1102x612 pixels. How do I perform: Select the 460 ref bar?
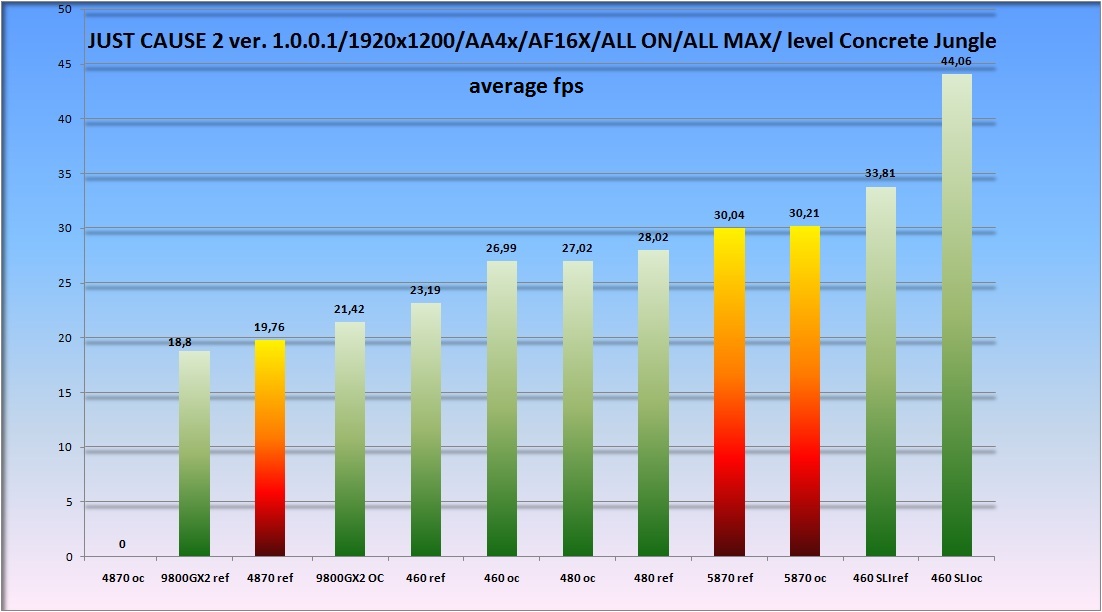point(426,430)
